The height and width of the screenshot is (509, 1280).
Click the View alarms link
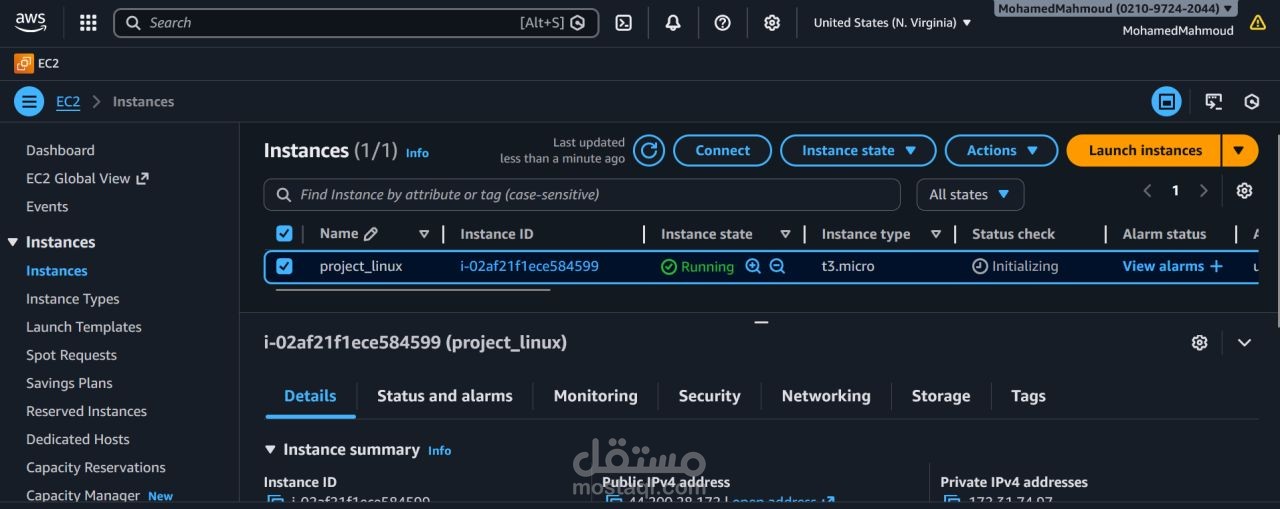click(1163, 266)
